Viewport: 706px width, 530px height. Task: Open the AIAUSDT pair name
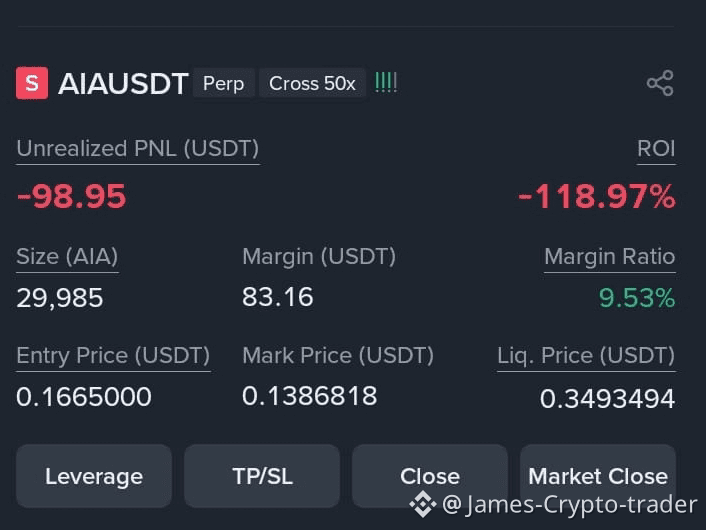[123, 84]
